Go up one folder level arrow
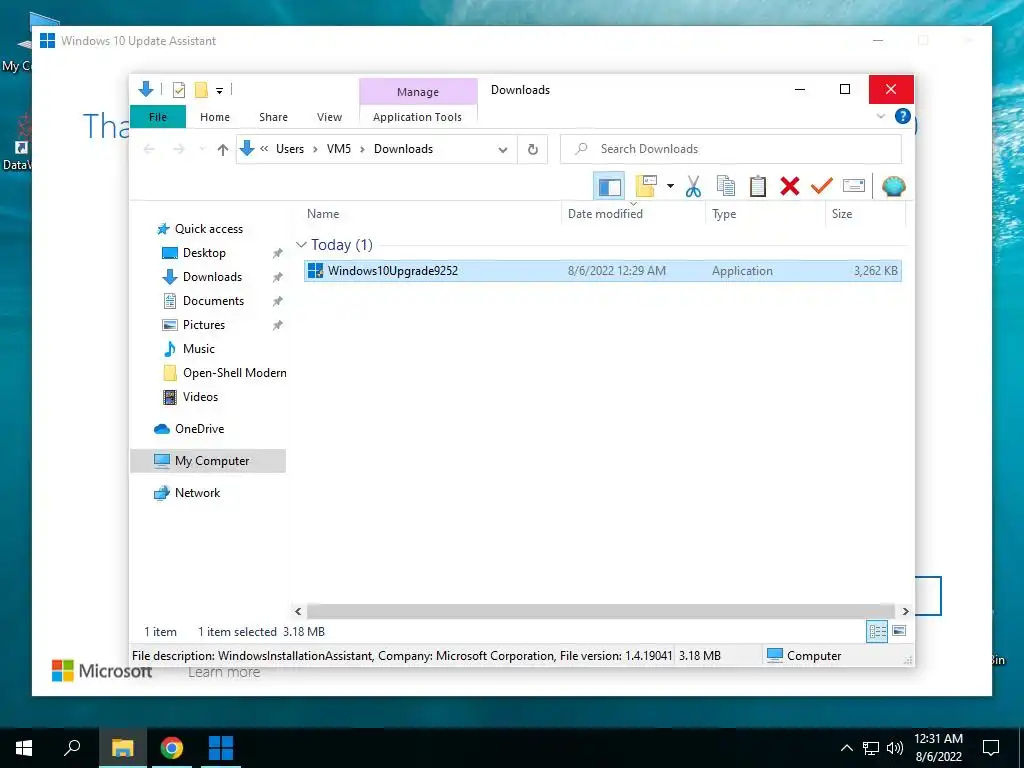 tap(223, 150)
